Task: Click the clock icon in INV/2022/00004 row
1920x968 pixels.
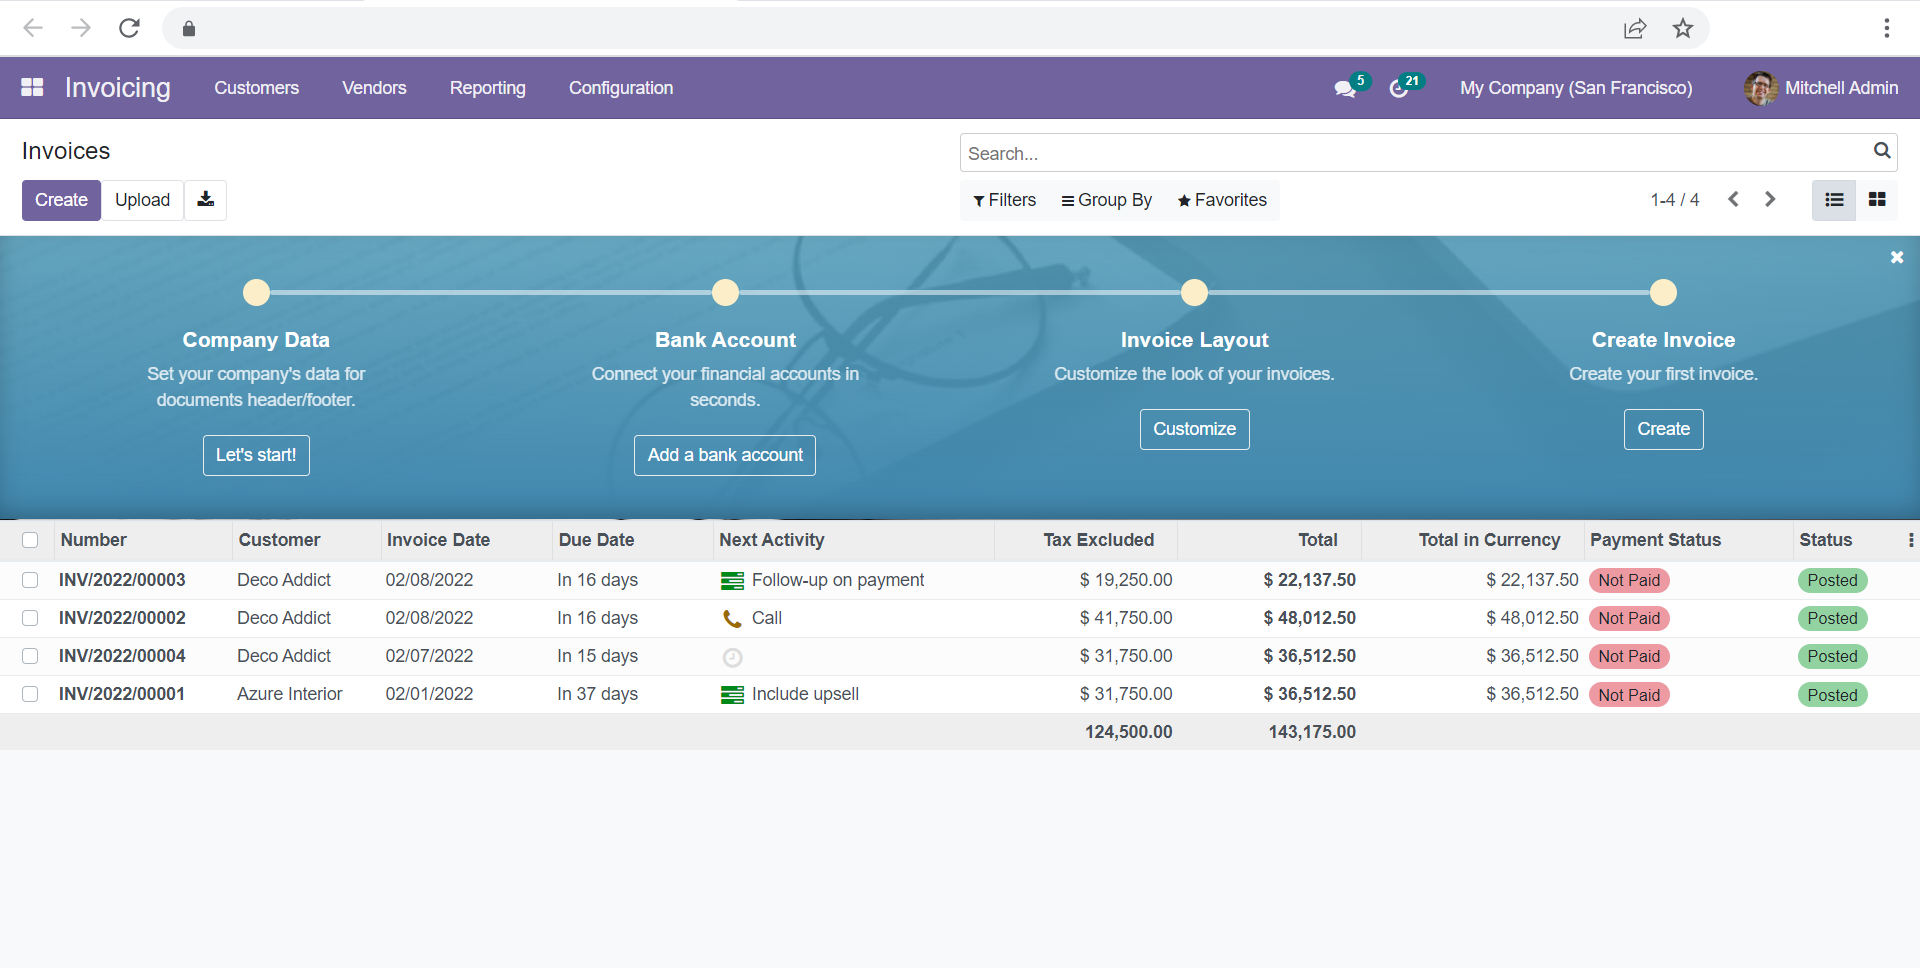Action: point(732,657)
